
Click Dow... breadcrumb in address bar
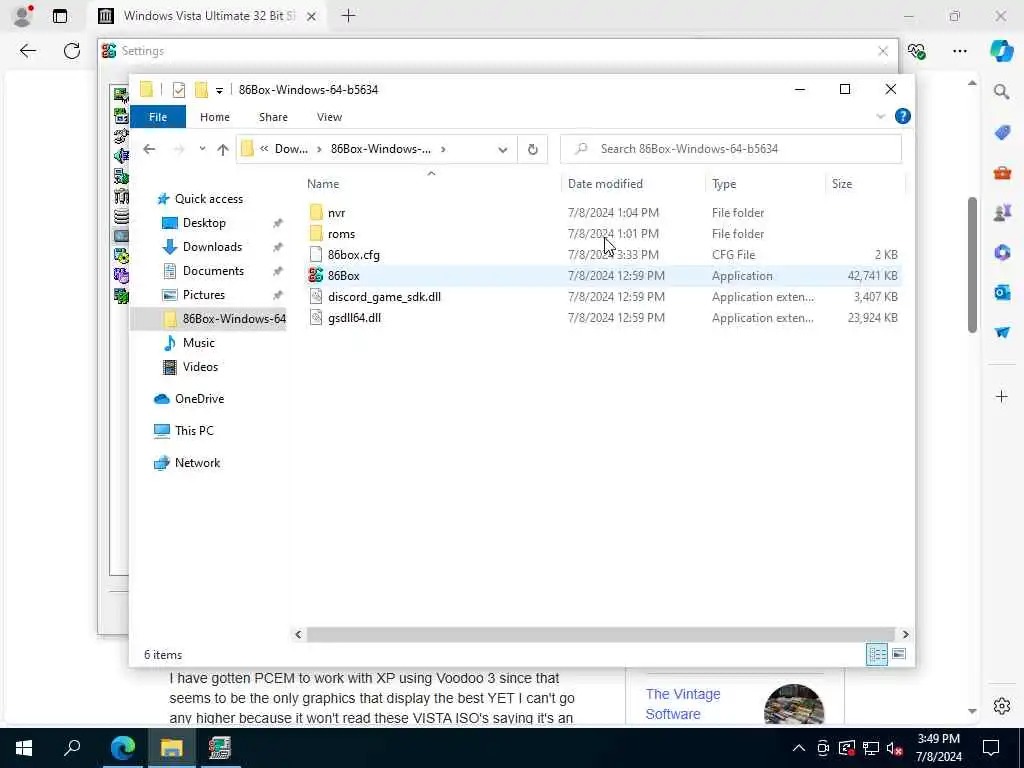coord(291,149)
